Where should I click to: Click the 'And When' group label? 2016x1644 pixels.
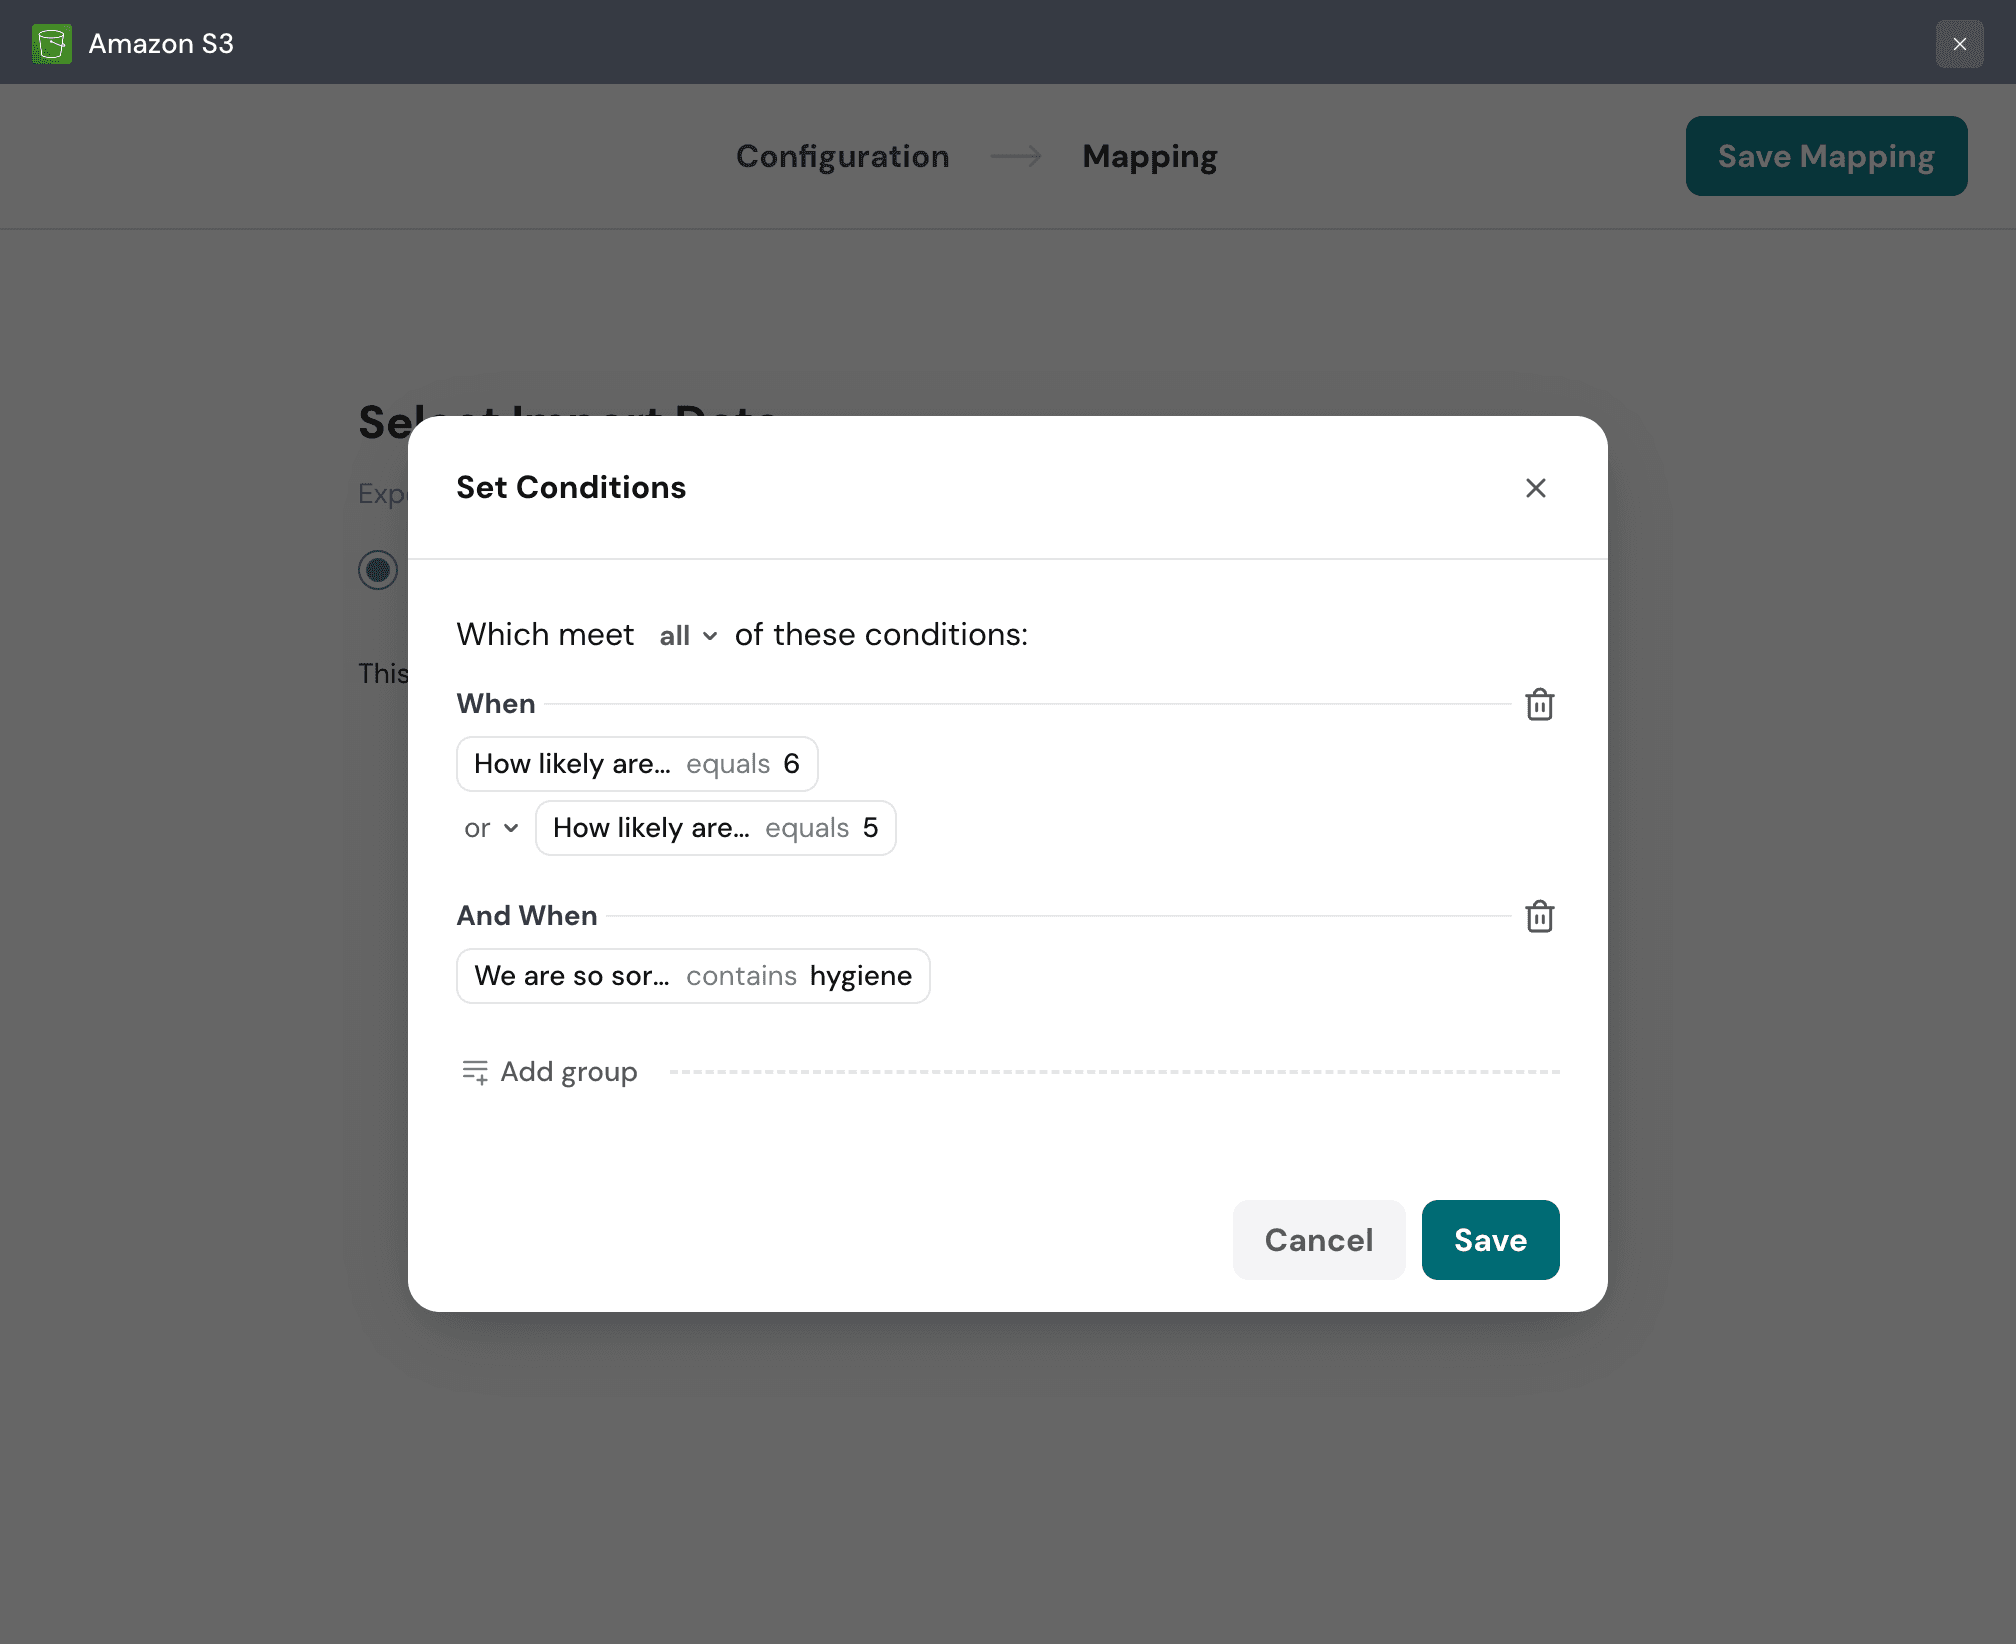coord(527,916)
